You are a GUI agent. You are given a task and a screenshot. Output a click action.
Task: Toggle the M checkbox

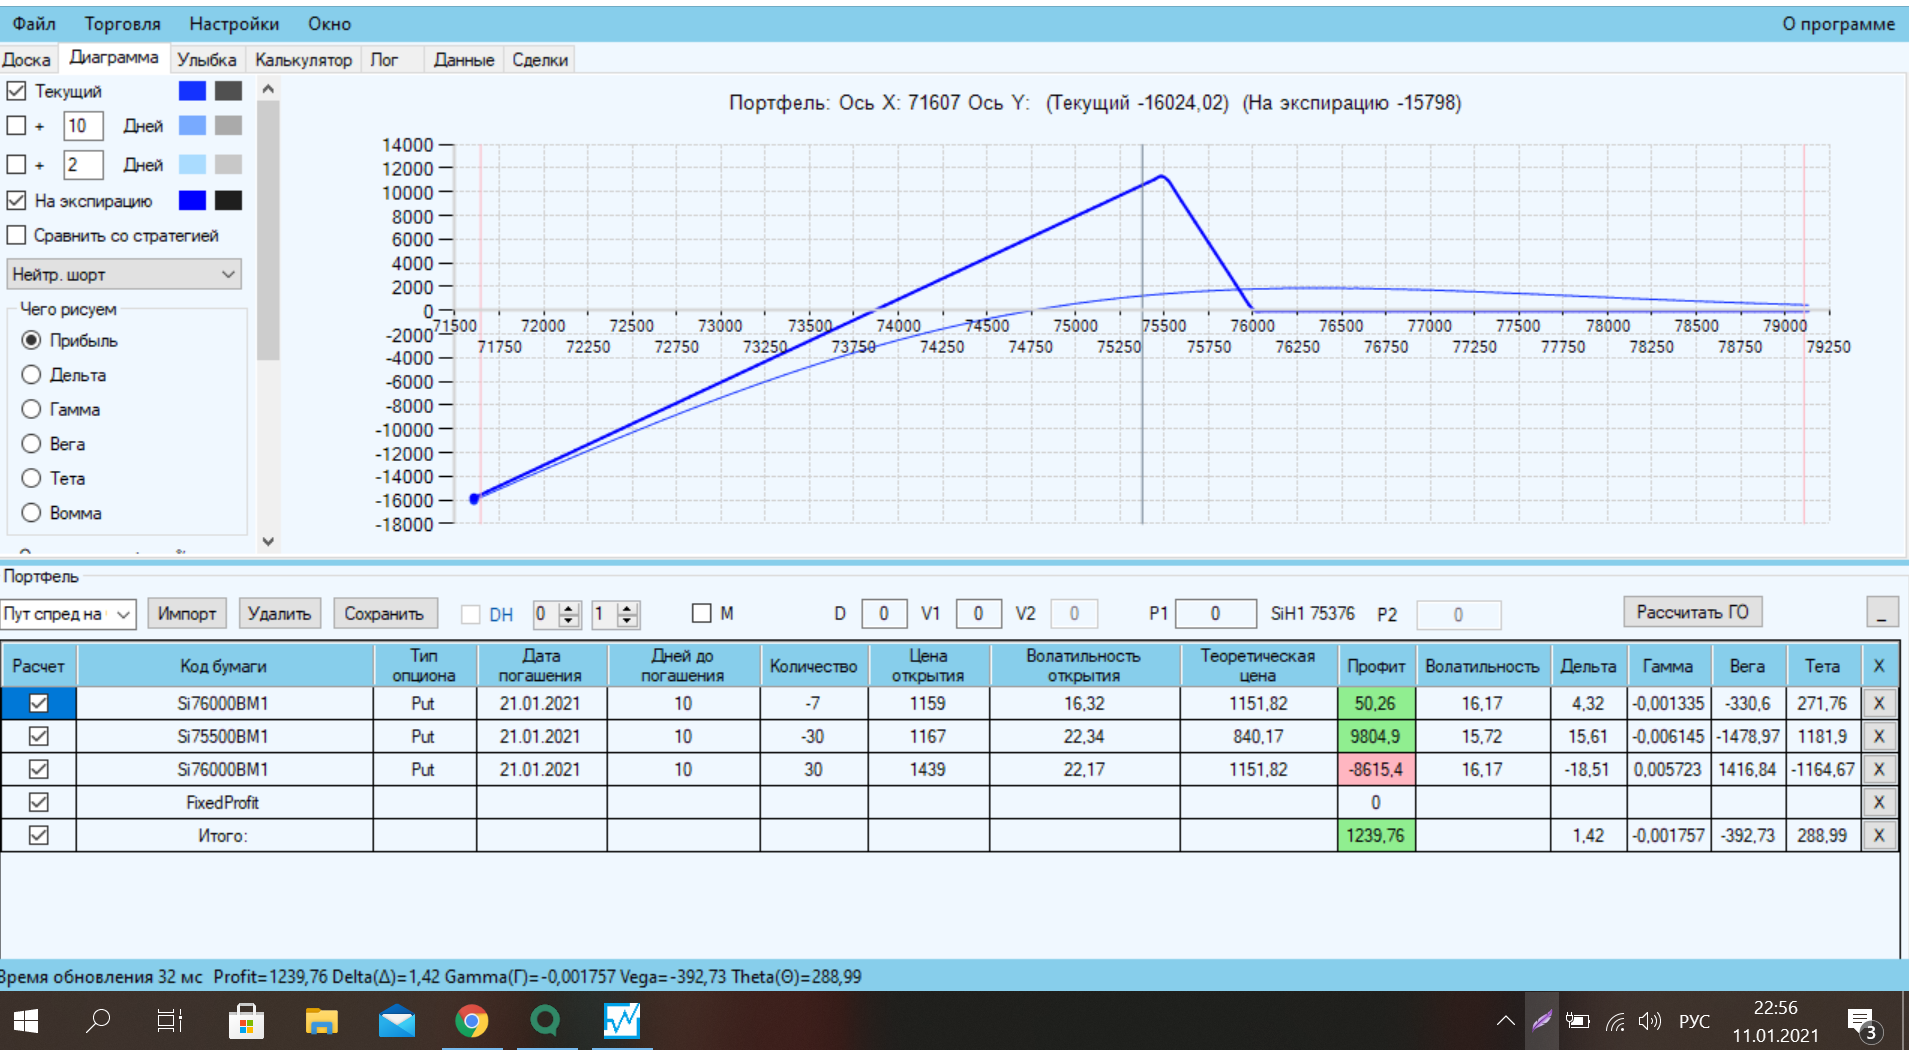702,613
